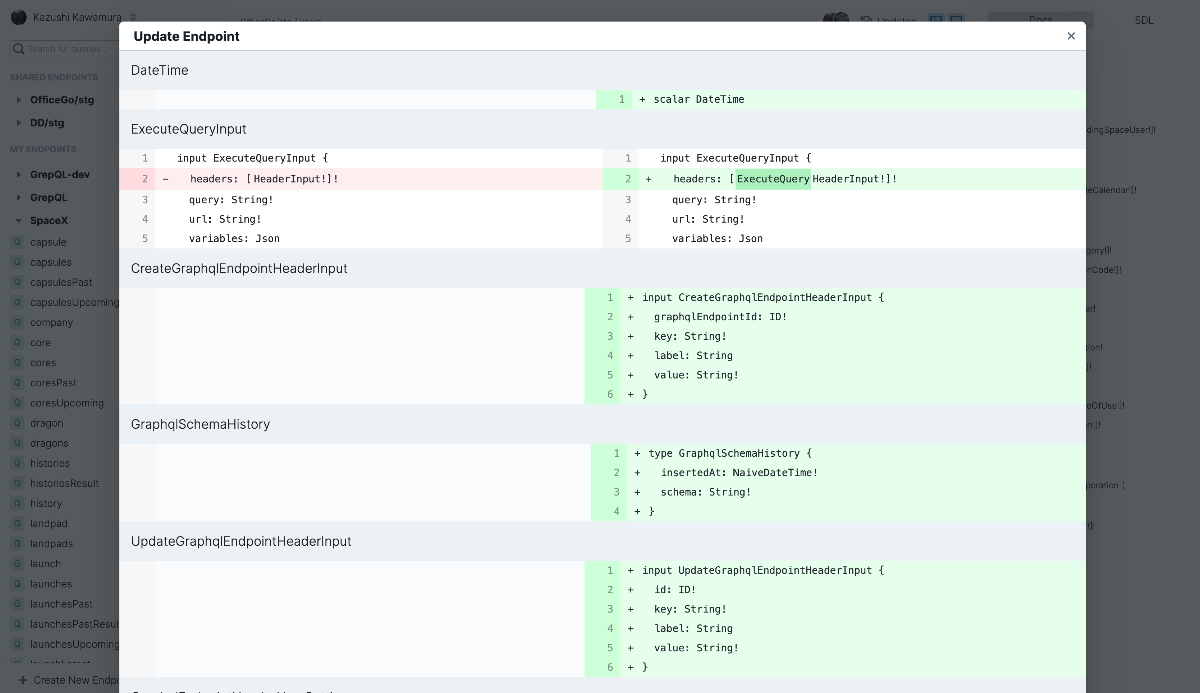Click the plus icon for new endpoint
The height and width of the screenshot is (693, 1200).
coord(22,680)
